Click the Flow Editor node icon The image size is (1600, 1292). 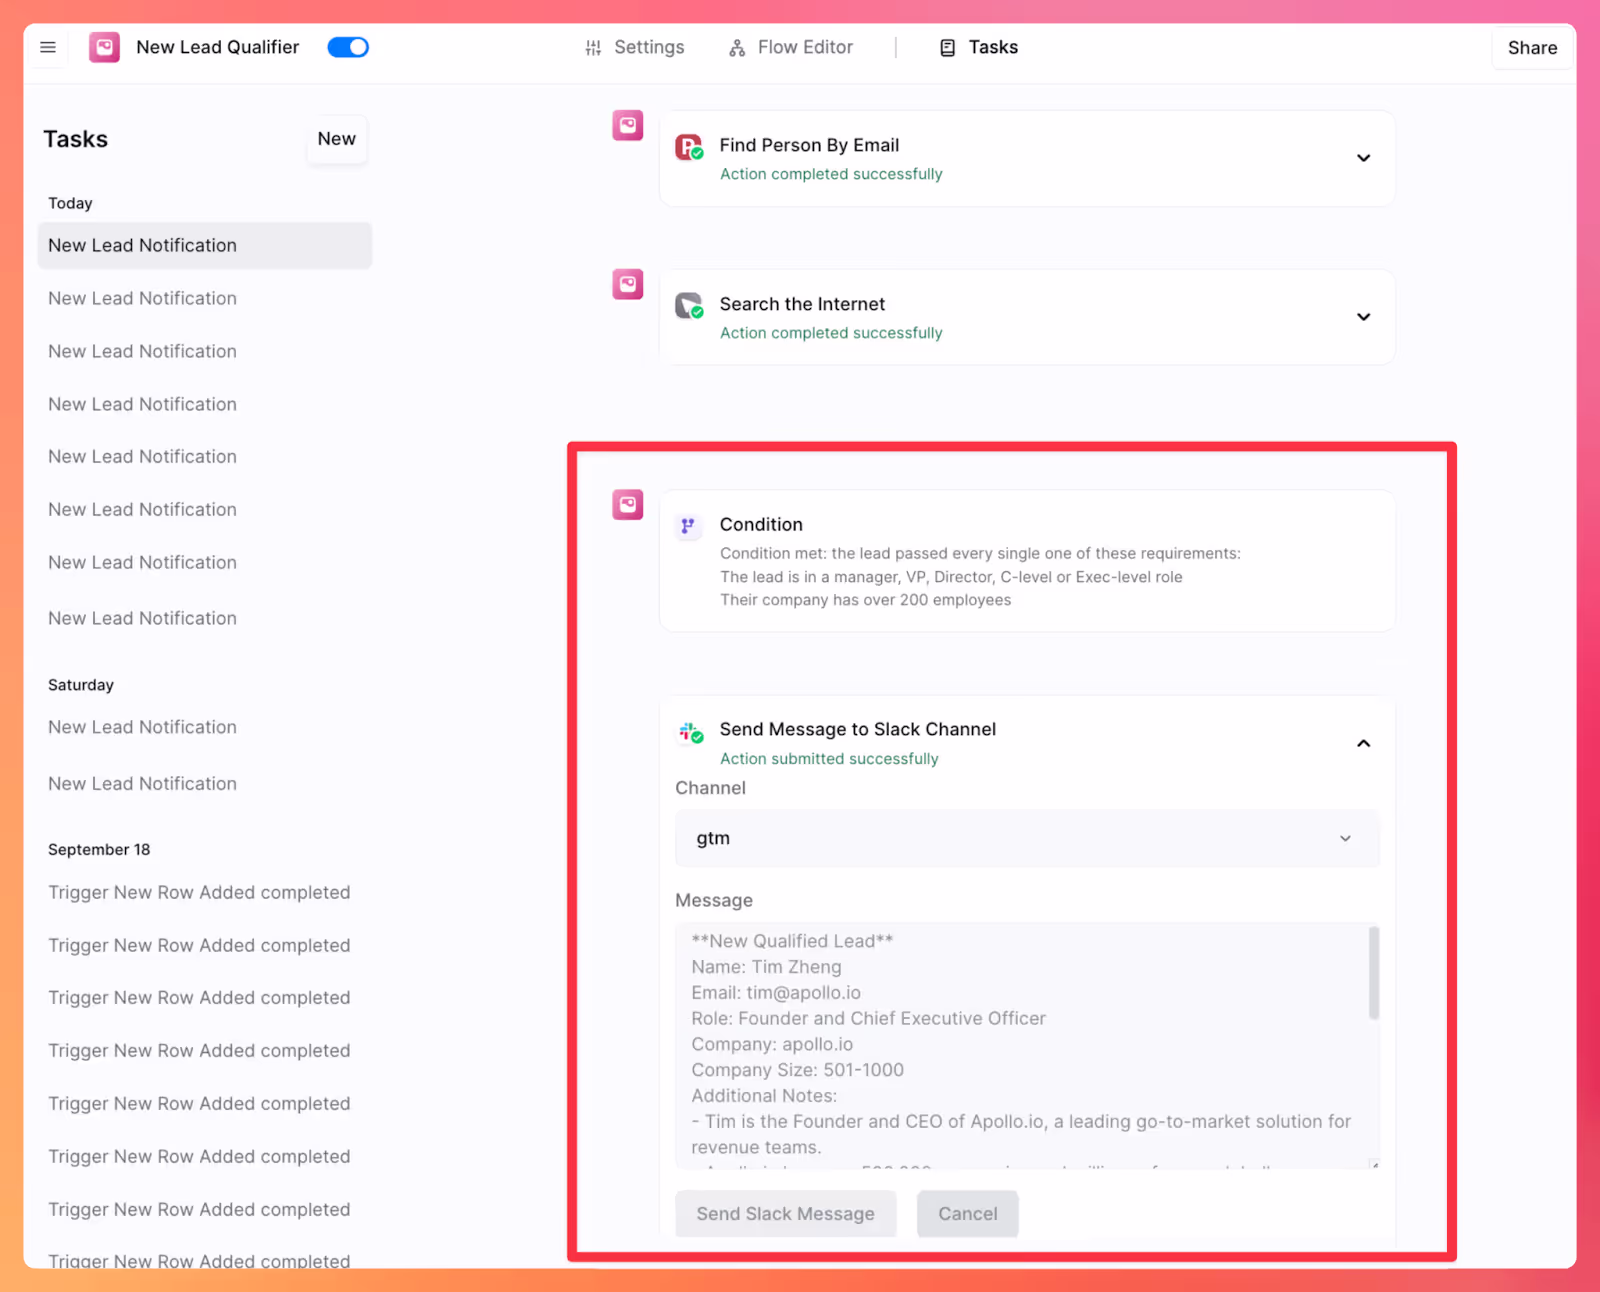pyautogui.click(x=737, y=48)
